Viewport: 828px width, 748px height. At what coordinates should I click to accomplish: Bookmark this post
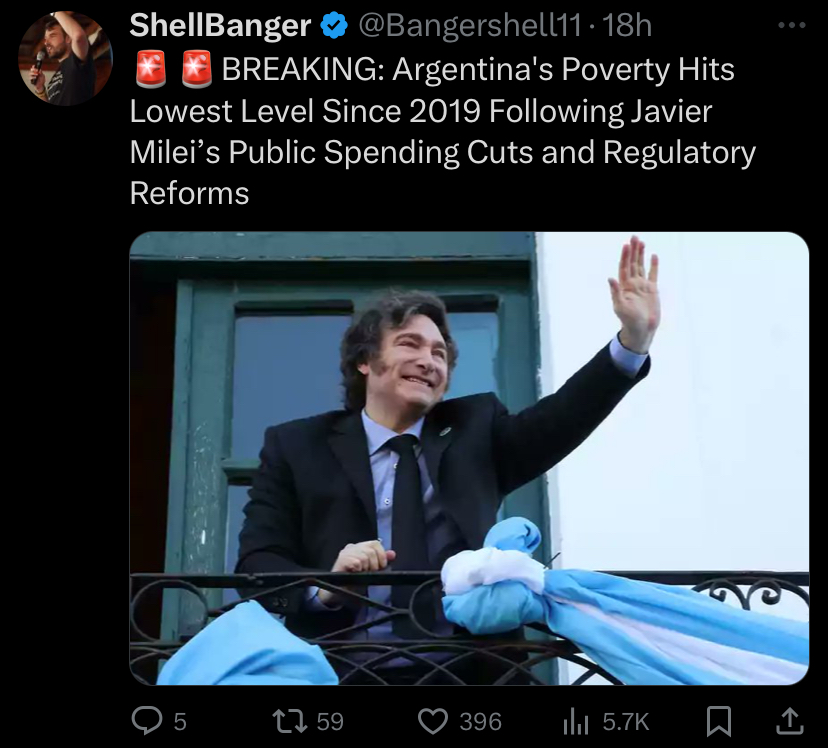pyautogui.click(x=719, y=721)
